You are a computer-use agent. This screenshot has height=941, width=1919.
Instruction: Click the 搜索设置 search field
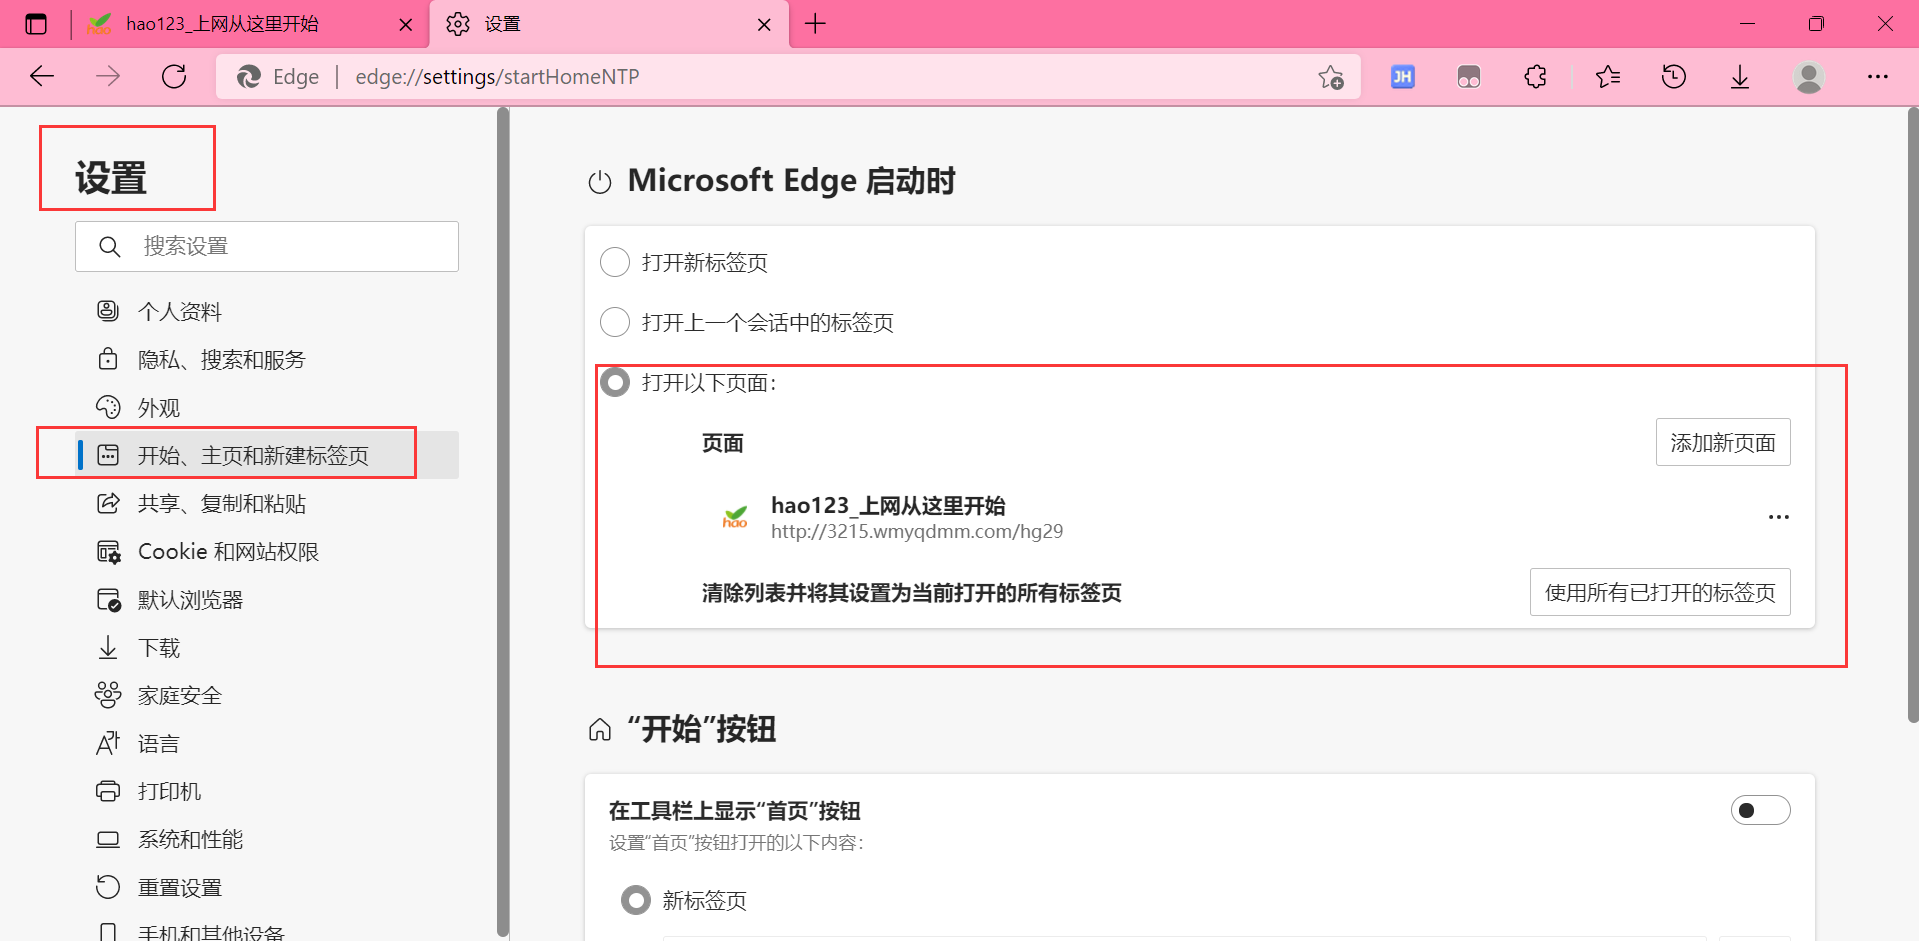coord(266,246)
